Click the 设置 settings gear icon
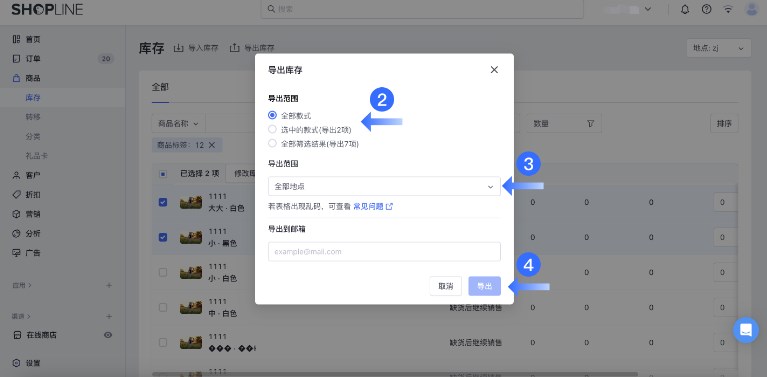This screenshot has height=377, width=767. pyautogui.click(x=17, y=363)
